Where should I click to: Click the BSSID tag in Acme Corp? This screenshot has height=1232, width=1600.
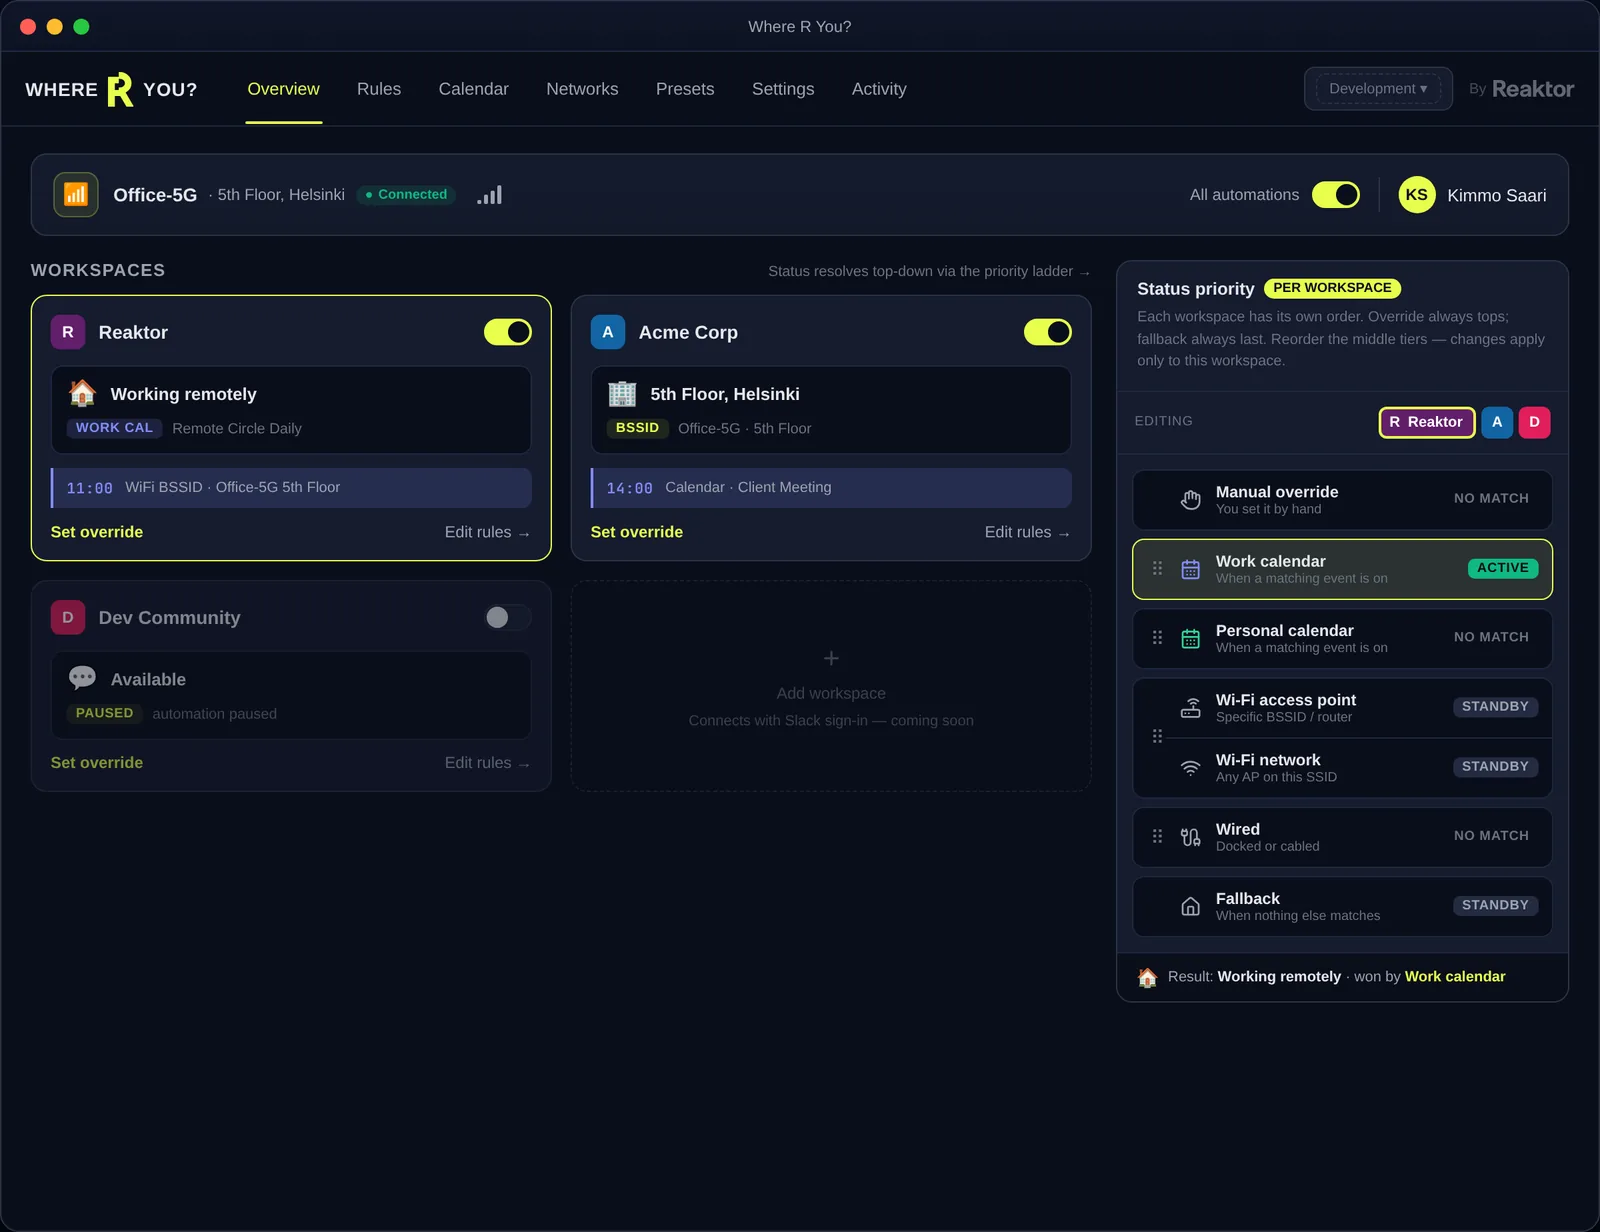637,428
